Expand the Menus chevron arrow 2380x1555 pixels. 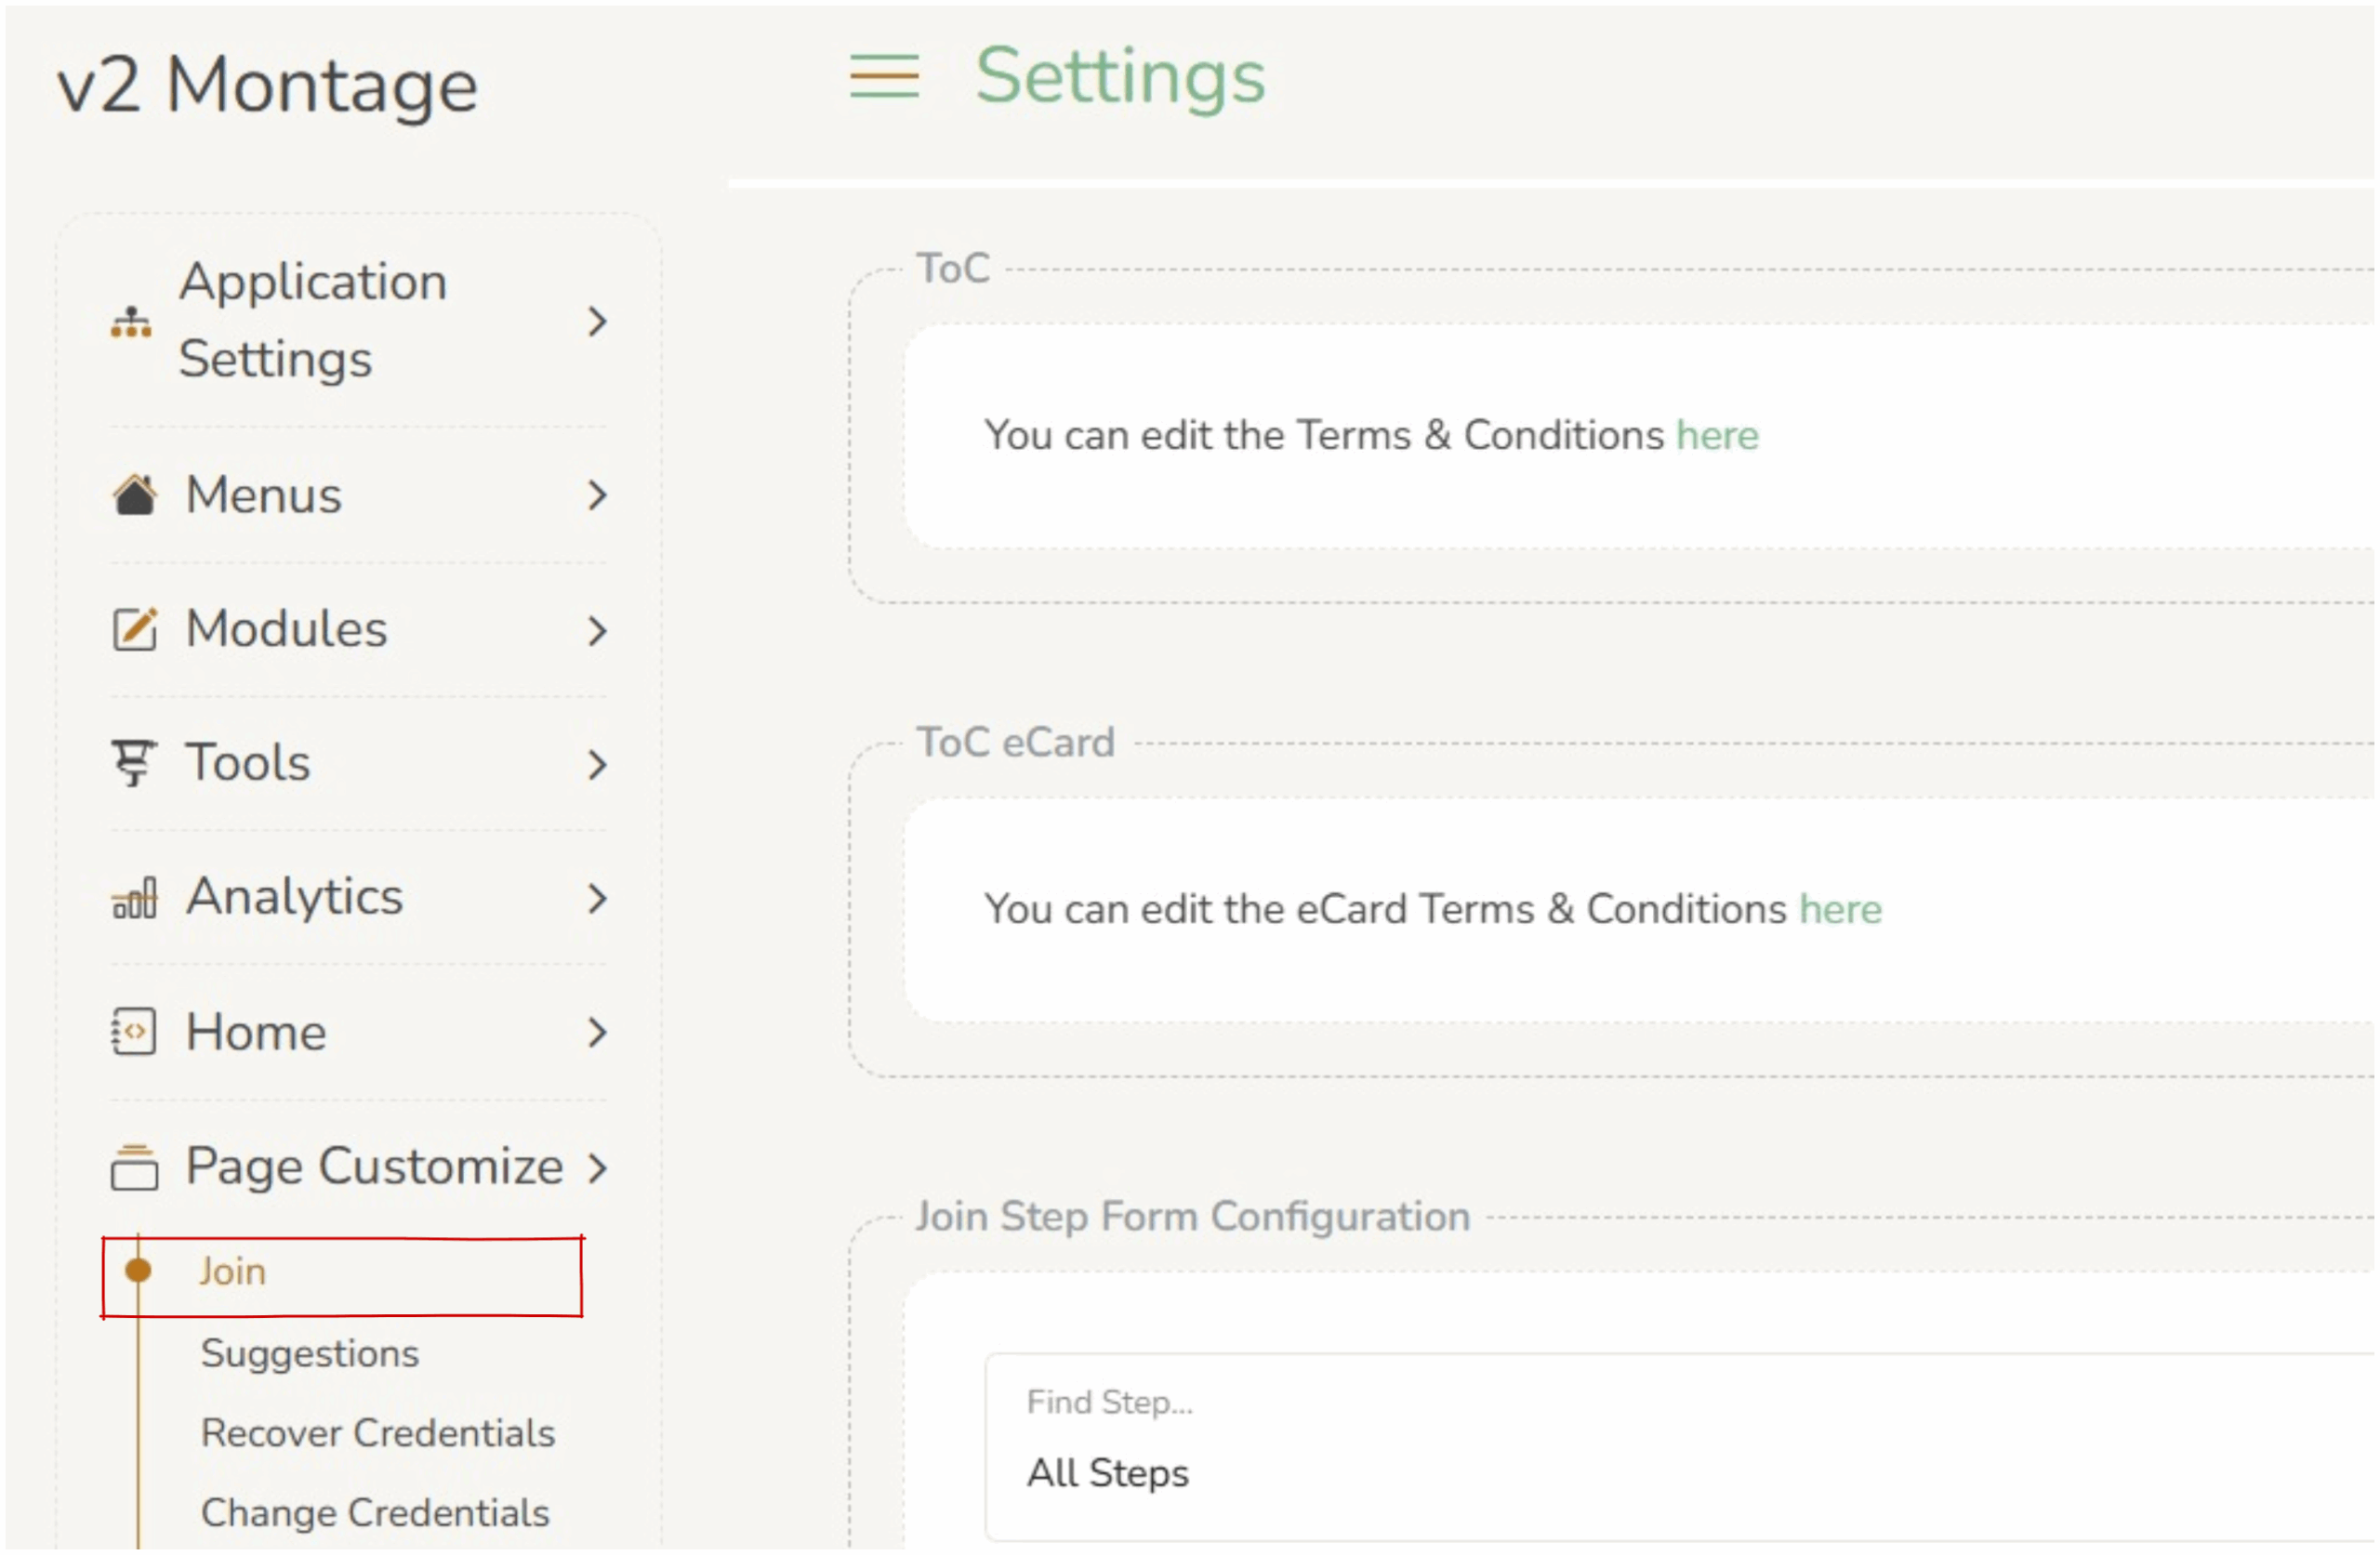(597, 495)
